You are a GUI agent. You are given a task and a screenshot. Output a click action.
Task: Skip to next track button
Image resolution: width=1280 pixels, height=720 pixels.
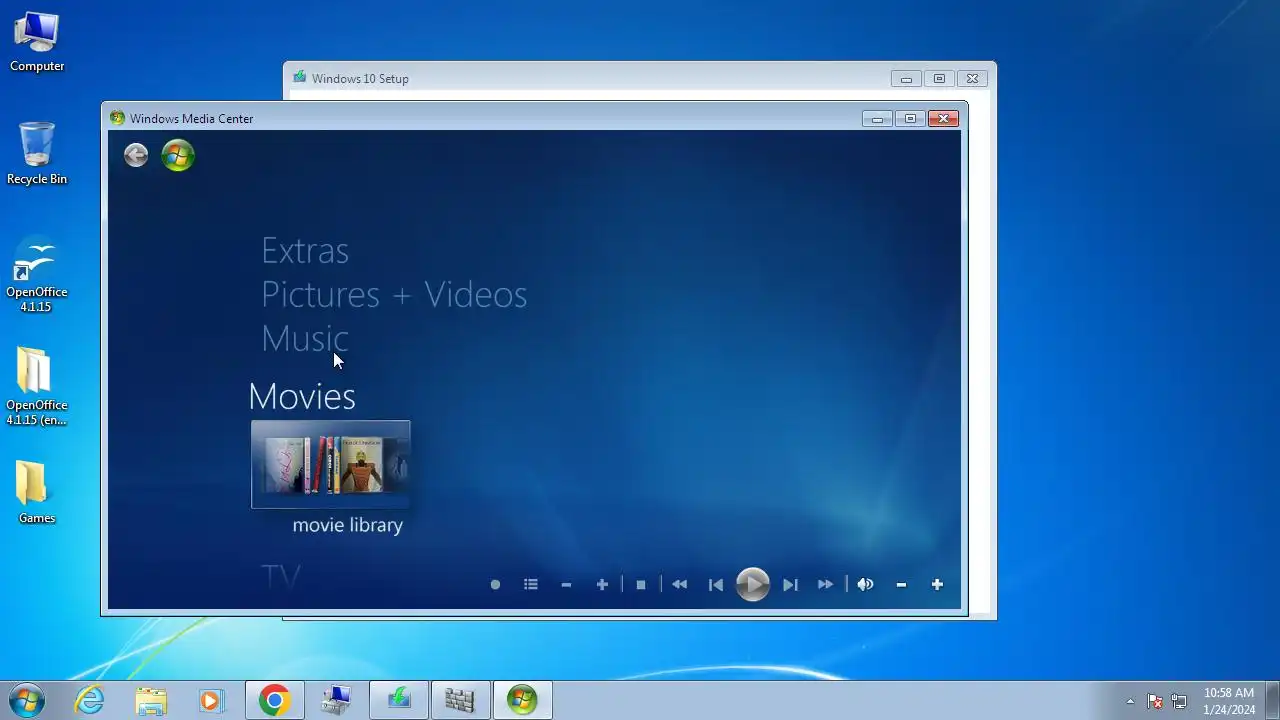point(790,584)
